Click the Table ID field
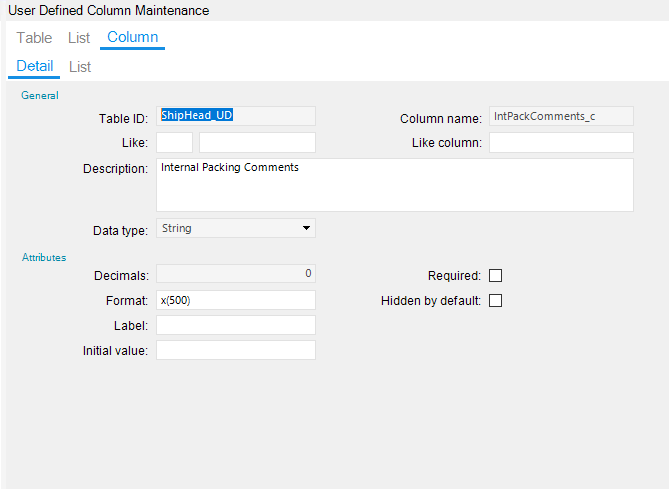 tap(236, 117)
